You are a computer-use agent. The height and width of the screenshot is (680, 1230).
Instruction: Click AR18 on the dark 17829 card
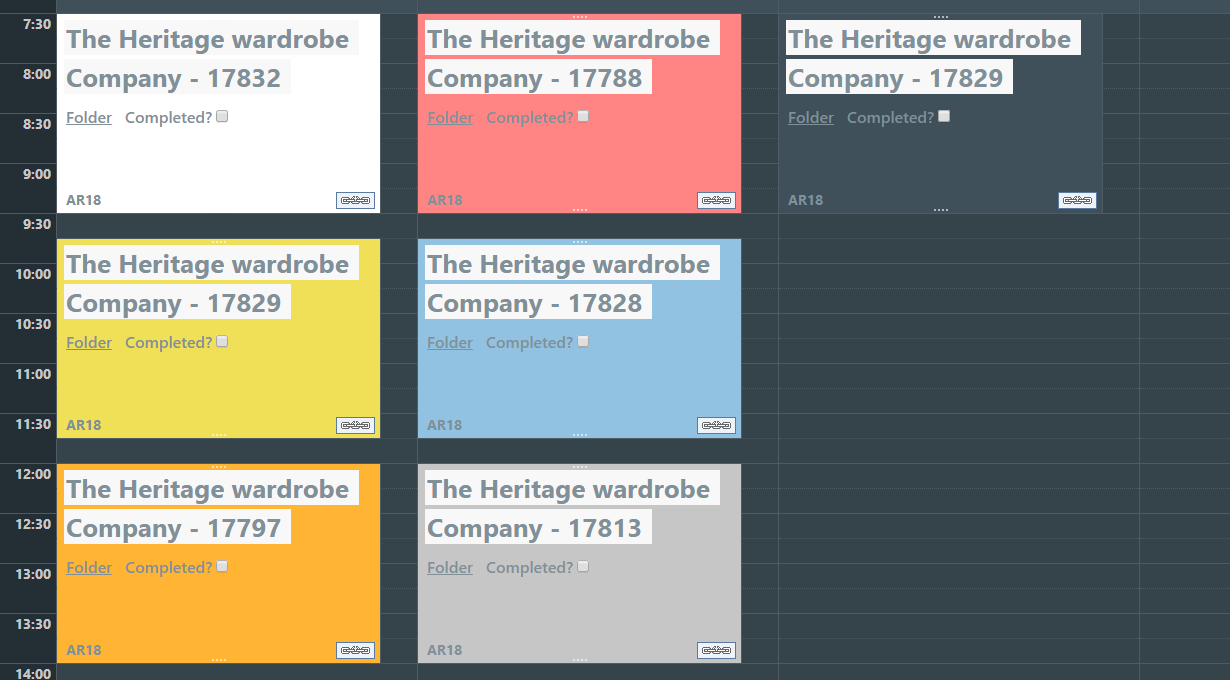pos(806,200)
